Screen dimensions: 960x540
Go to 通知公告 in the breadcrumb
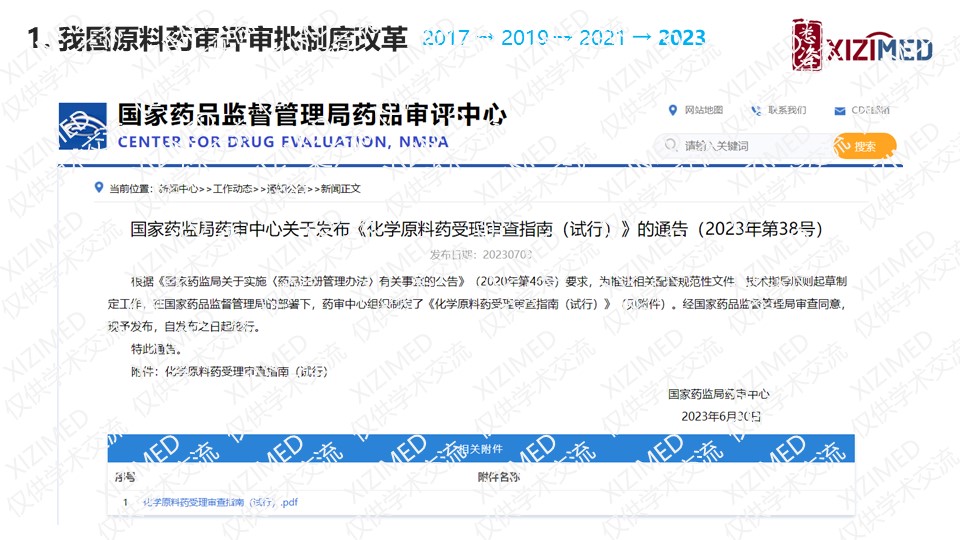click(284, 188)
